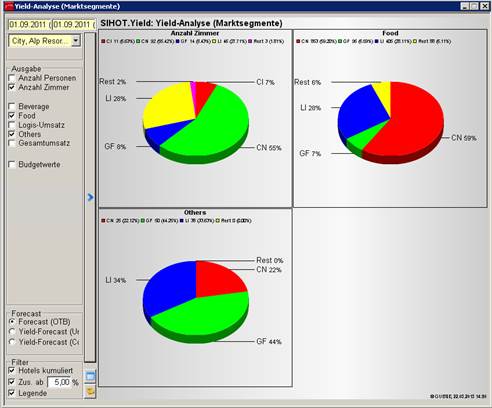Turn off the Legende checkbox
This screenshot has width=492, height=408.
[12, 393]
